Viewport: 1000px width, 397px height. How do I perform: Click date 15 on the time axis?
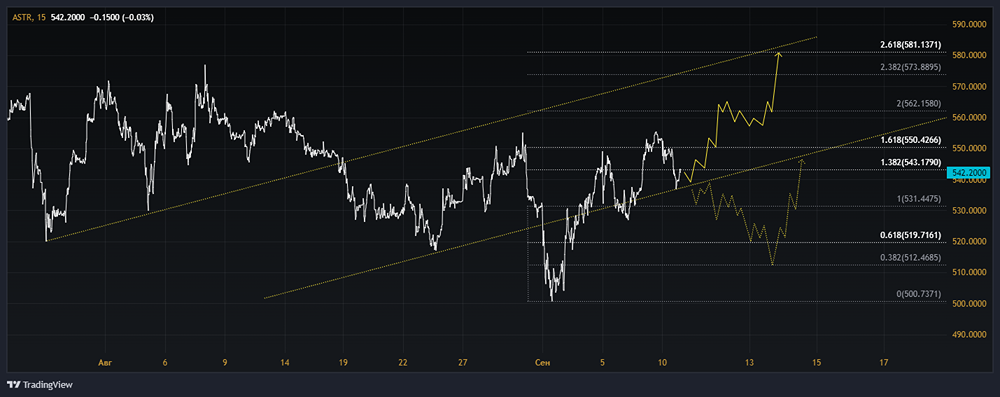pyautogui.click(x=816, y=363)
